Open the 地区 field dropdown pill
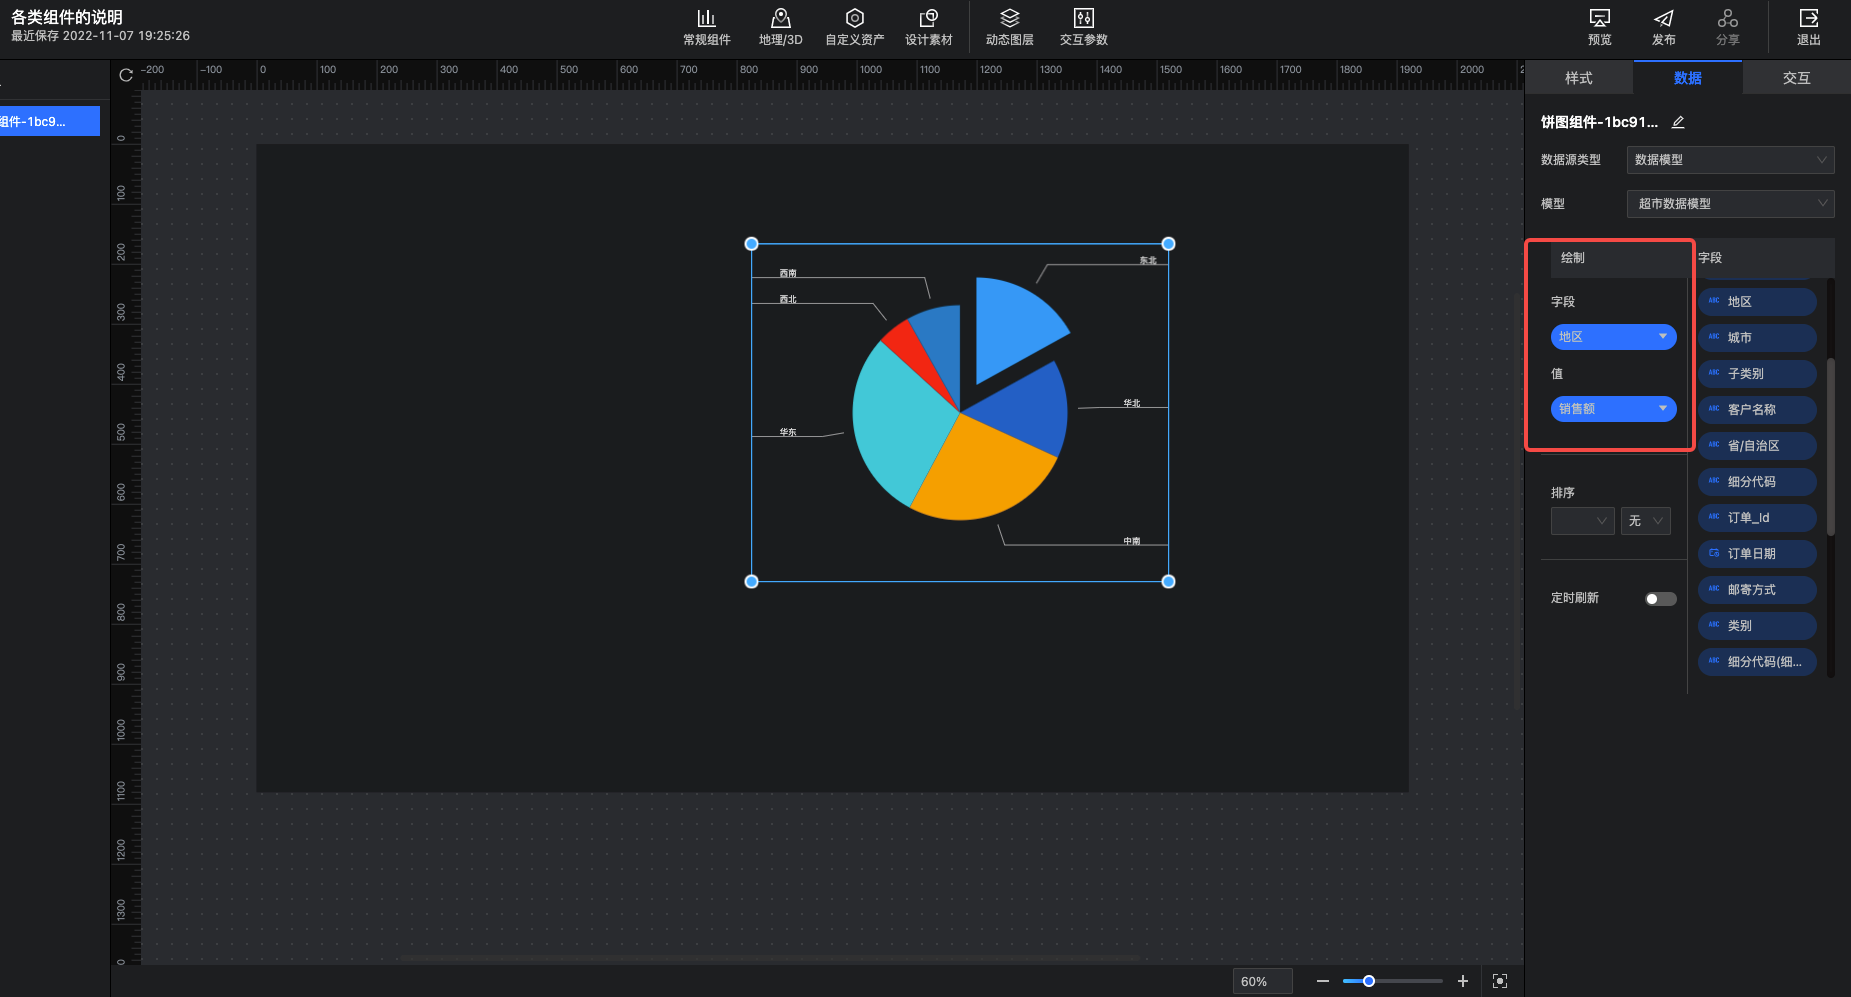1851x997 pixels. (x=1613, y=337)
